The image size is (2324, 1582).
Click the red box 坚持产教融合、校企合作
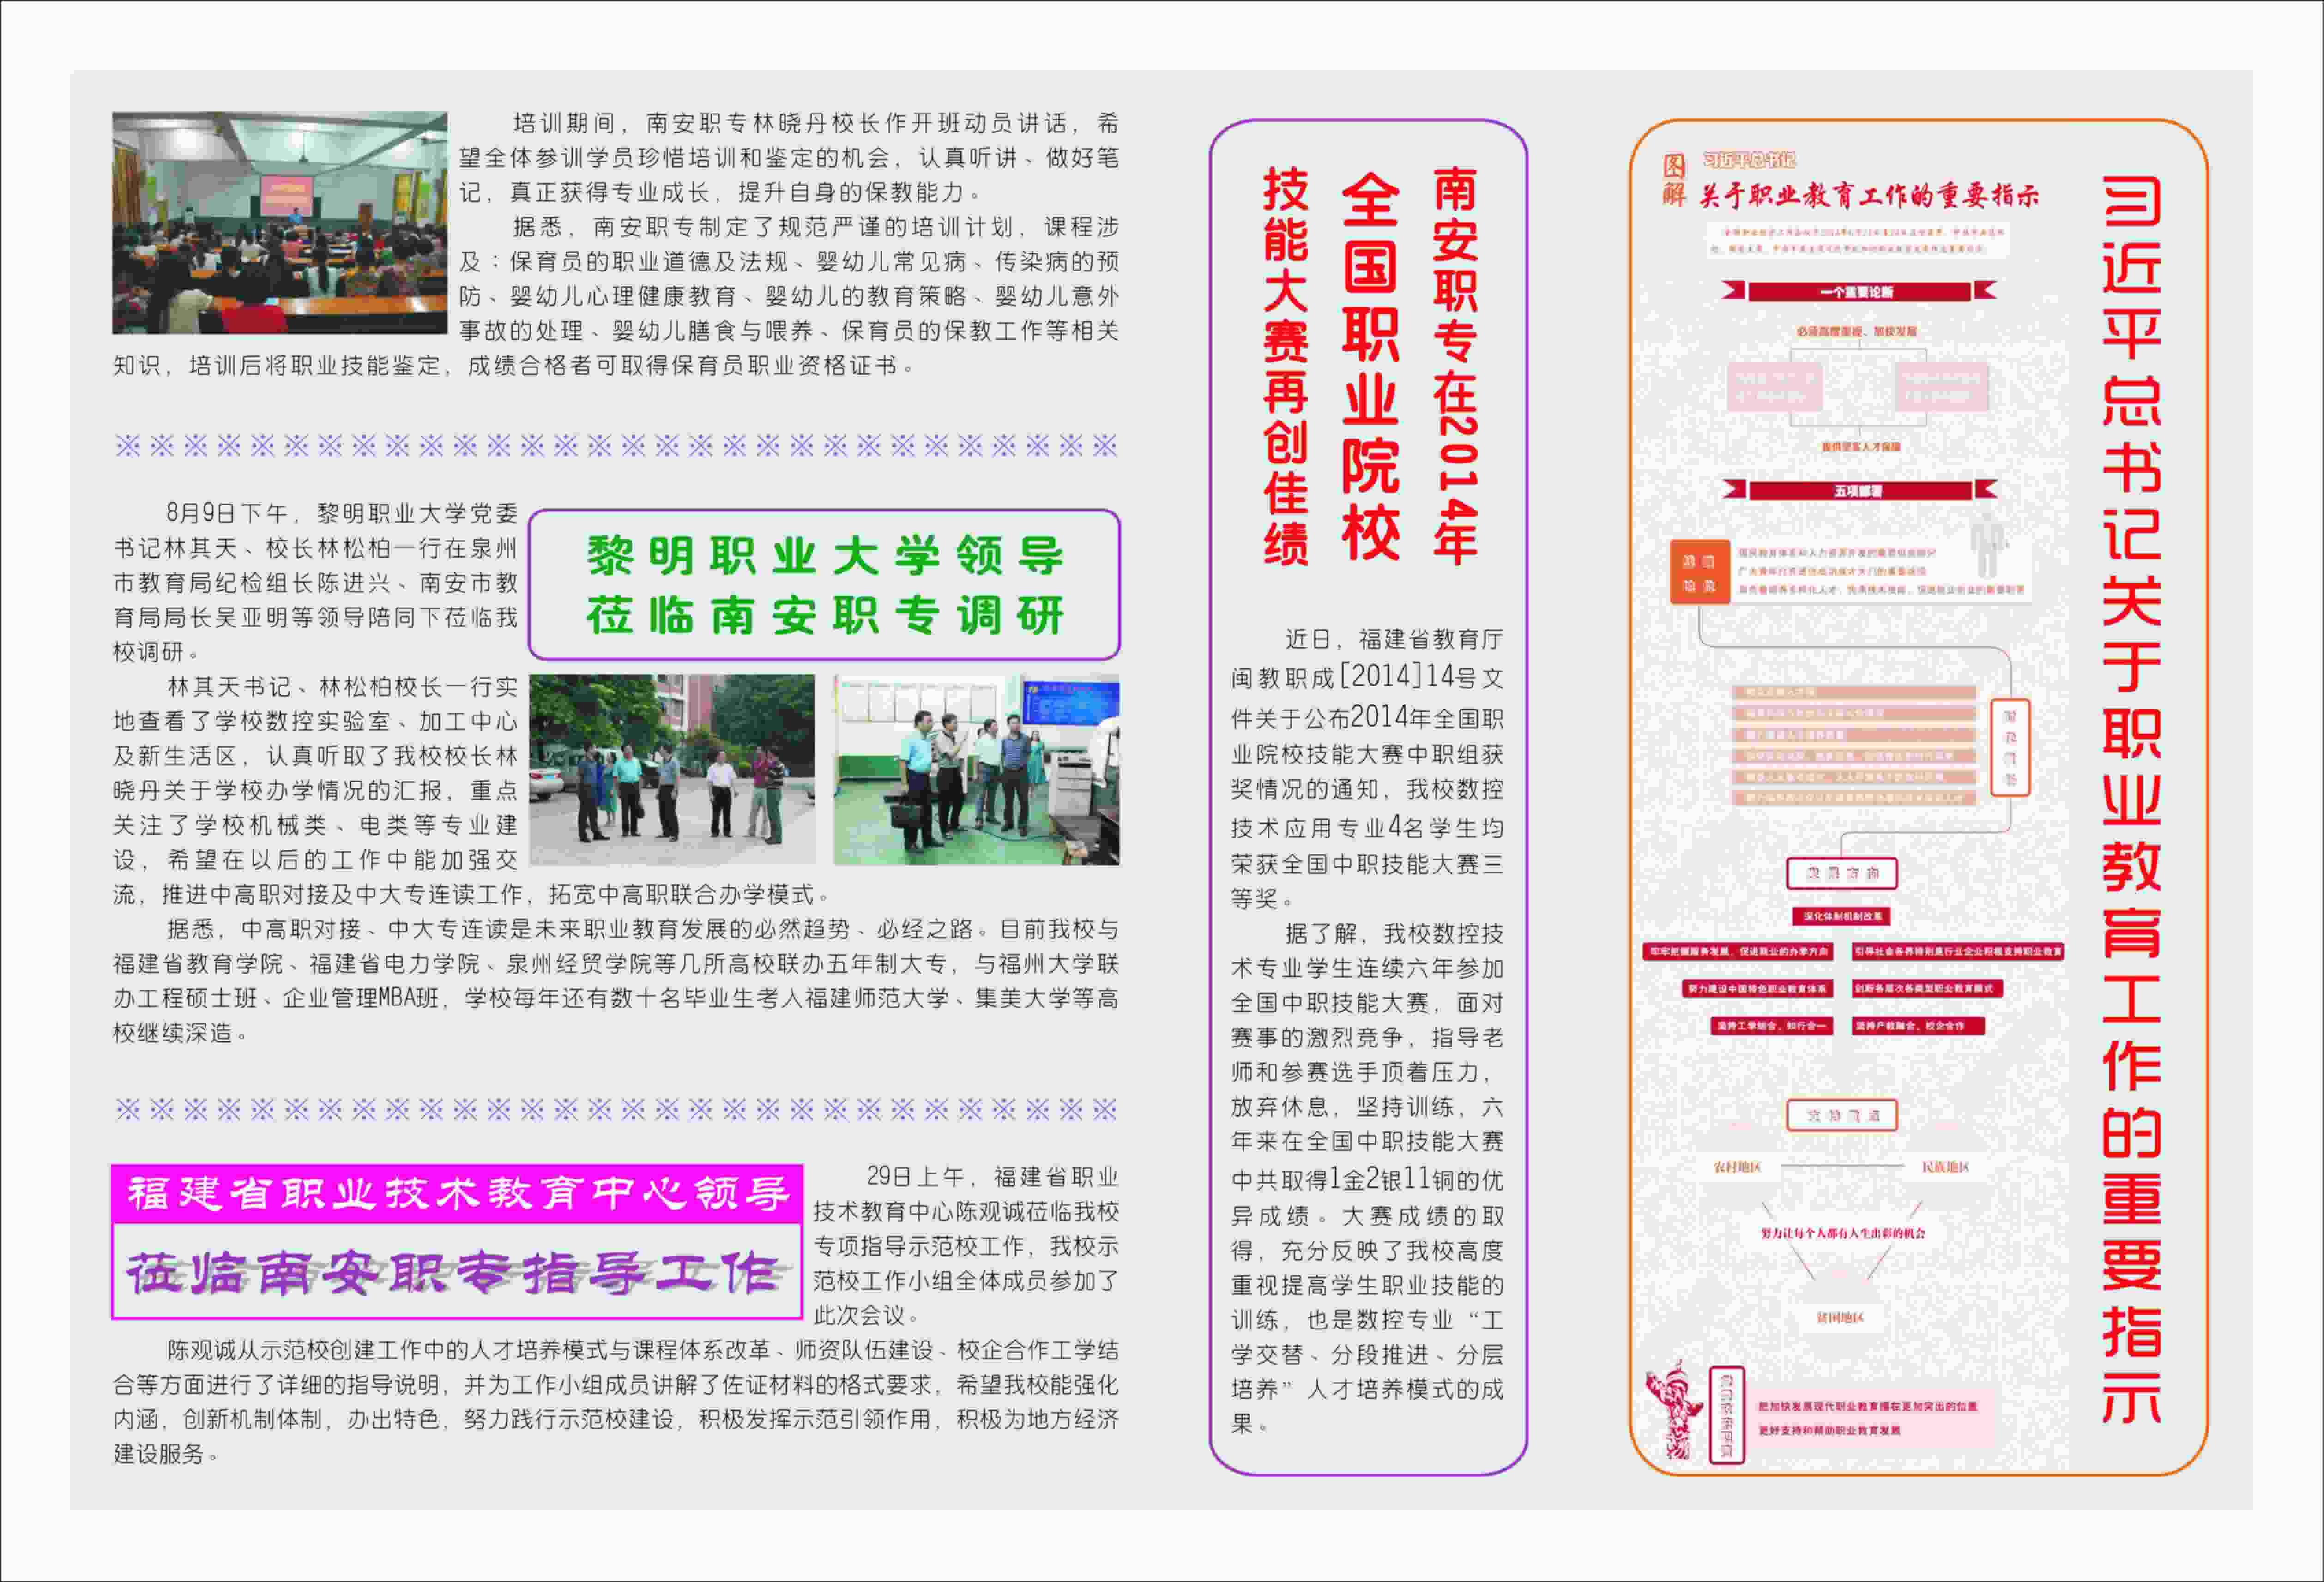[x=1918, y=1026]
